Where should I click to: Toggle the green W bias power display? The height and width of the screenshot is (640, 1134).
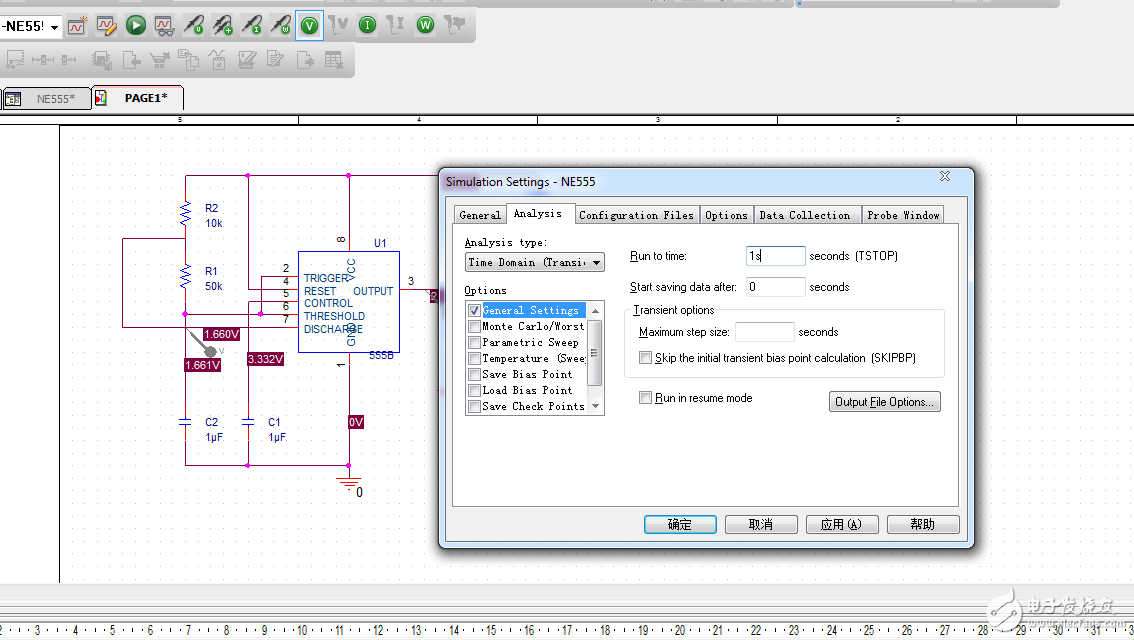coord(426,26)
